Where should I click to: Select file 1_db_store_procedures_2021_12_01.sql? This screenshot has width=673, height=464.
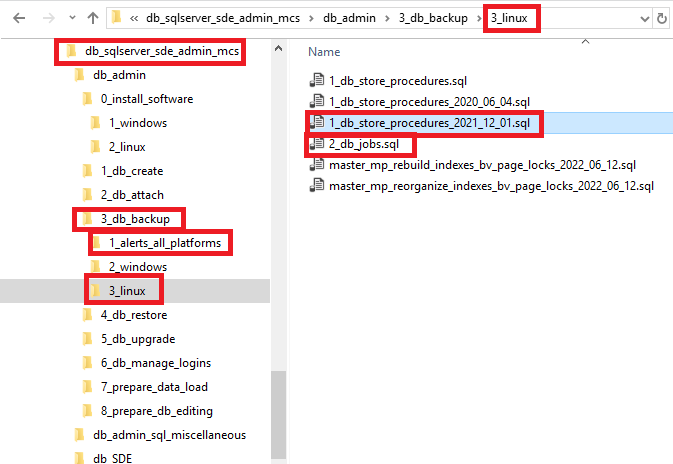429,123
